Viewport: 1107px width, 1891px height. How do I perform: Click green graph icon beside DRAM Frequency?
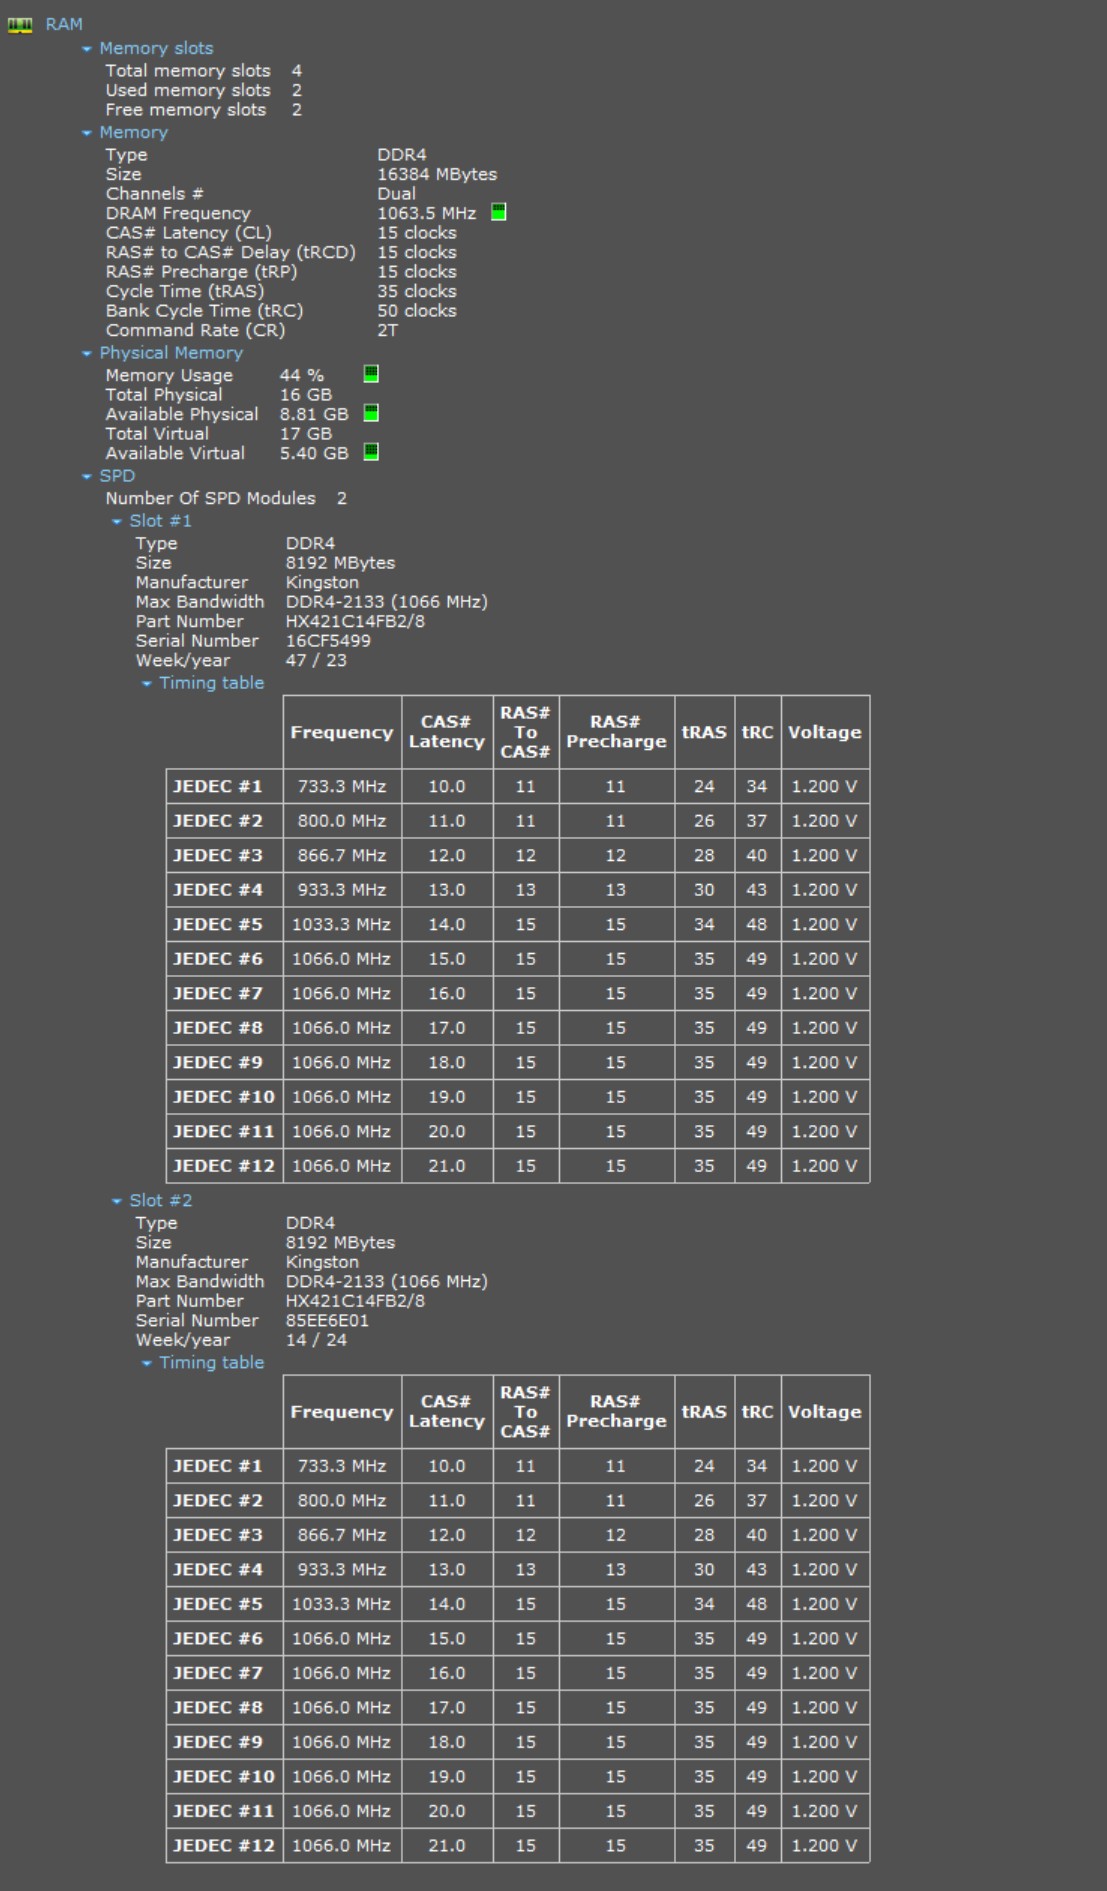click(498, 212)
